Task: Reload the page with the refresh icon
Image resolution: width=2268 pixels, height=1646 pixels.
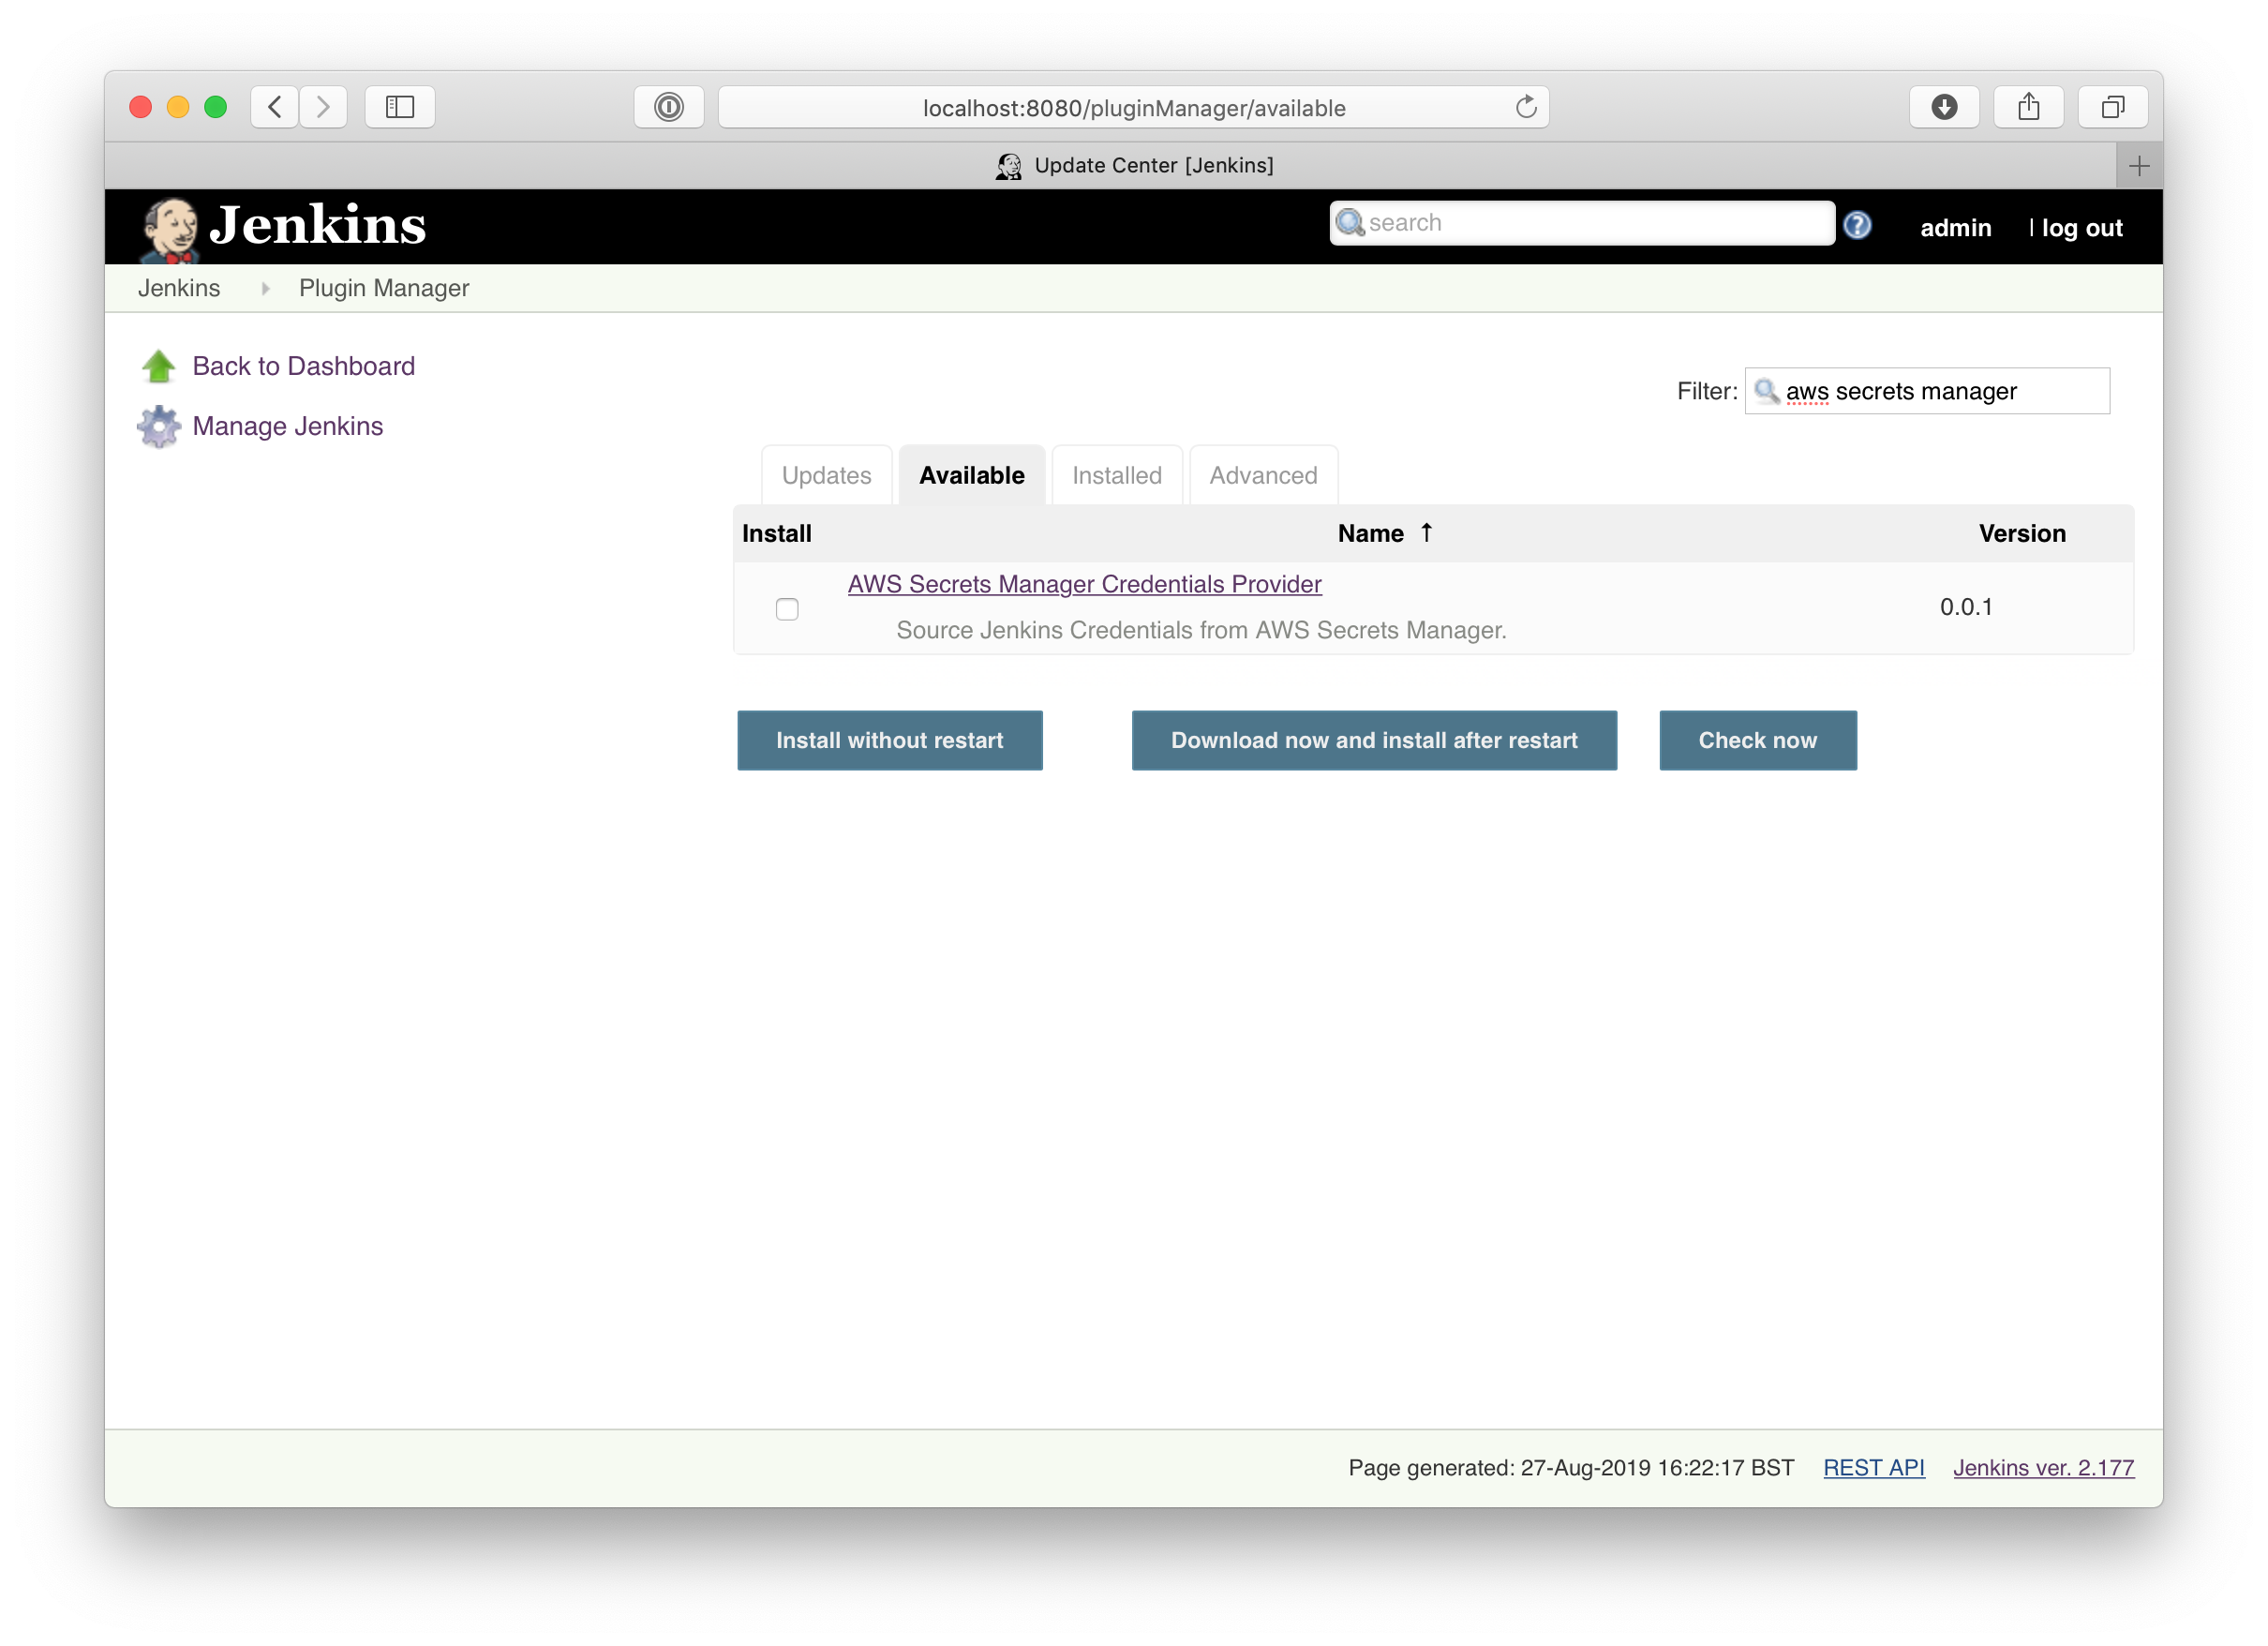Action: [x=1525, y=107]
